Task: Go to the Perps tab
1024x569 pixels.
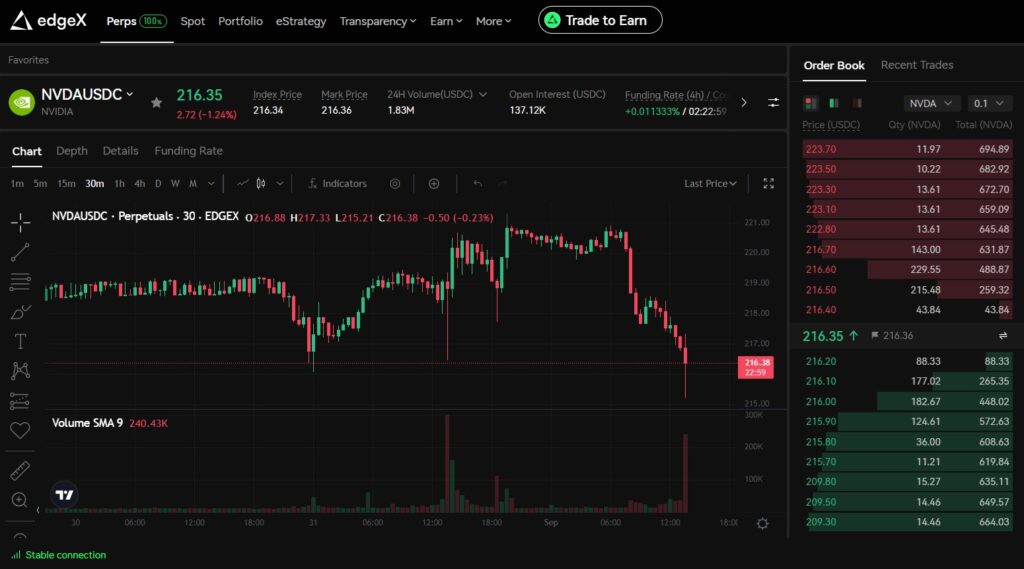Action: (136, 21)
